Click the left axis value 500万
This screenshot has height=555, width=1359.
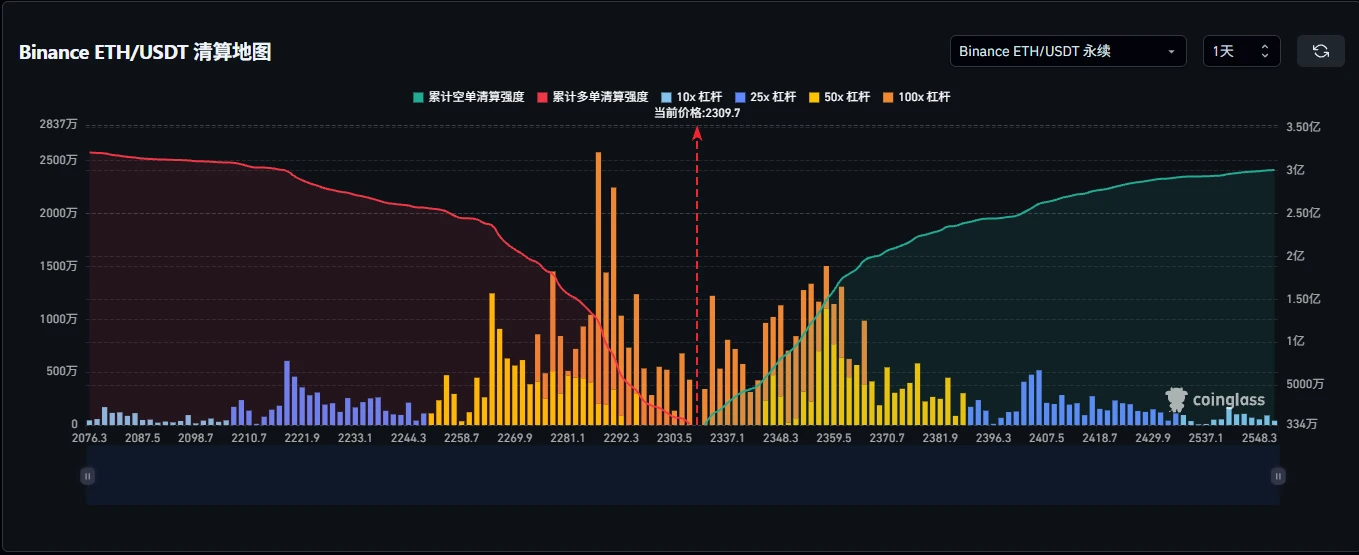[62, 371]
